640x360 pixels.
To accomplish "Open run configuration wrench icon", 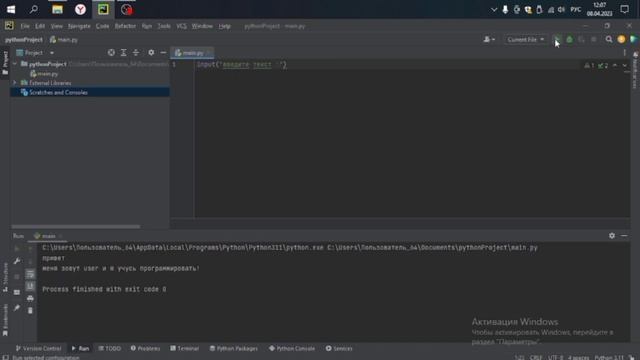I will (17, 261).
